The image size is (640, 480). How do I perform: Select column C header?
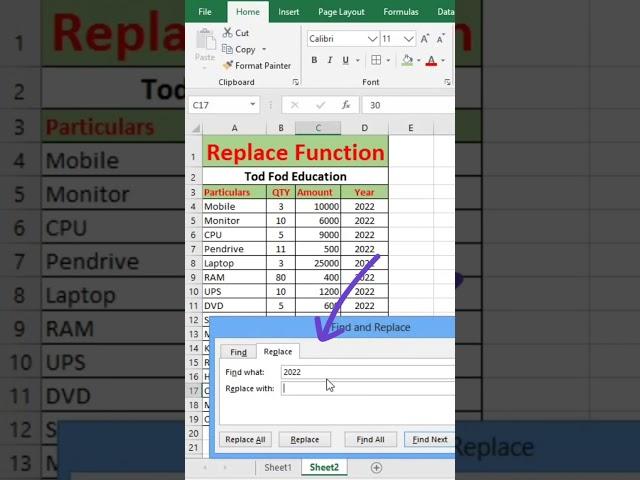318,128
